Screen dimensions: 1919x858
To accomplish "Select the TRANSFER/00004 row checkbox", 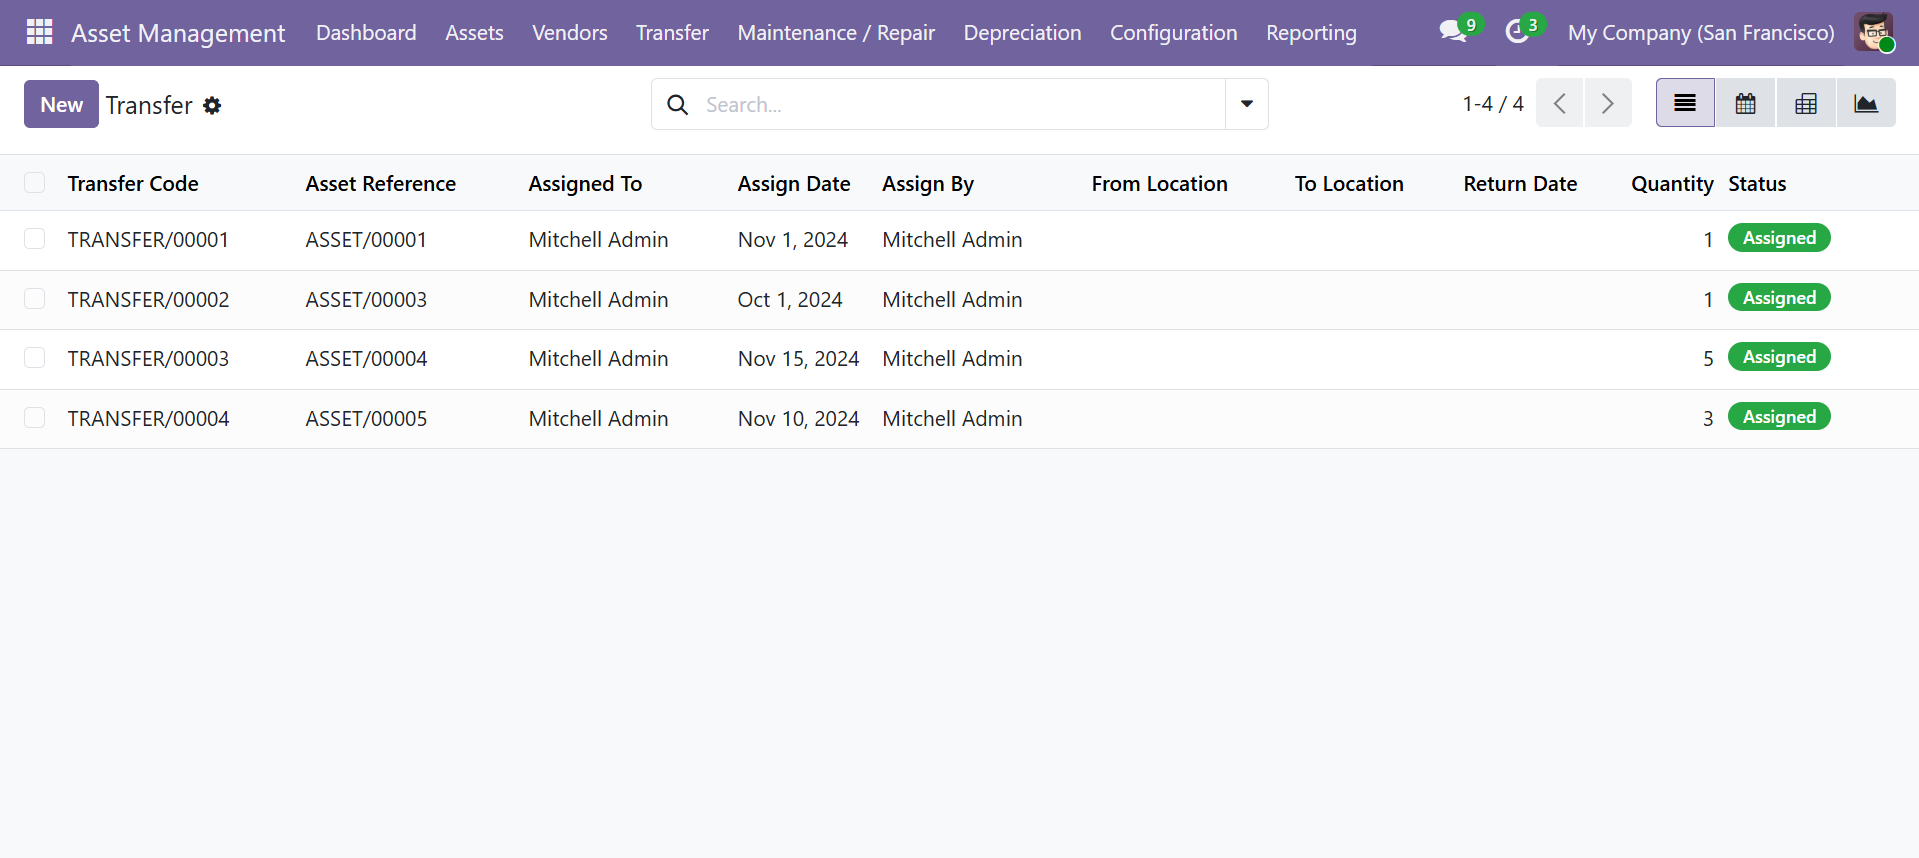I will pos(35,418).
